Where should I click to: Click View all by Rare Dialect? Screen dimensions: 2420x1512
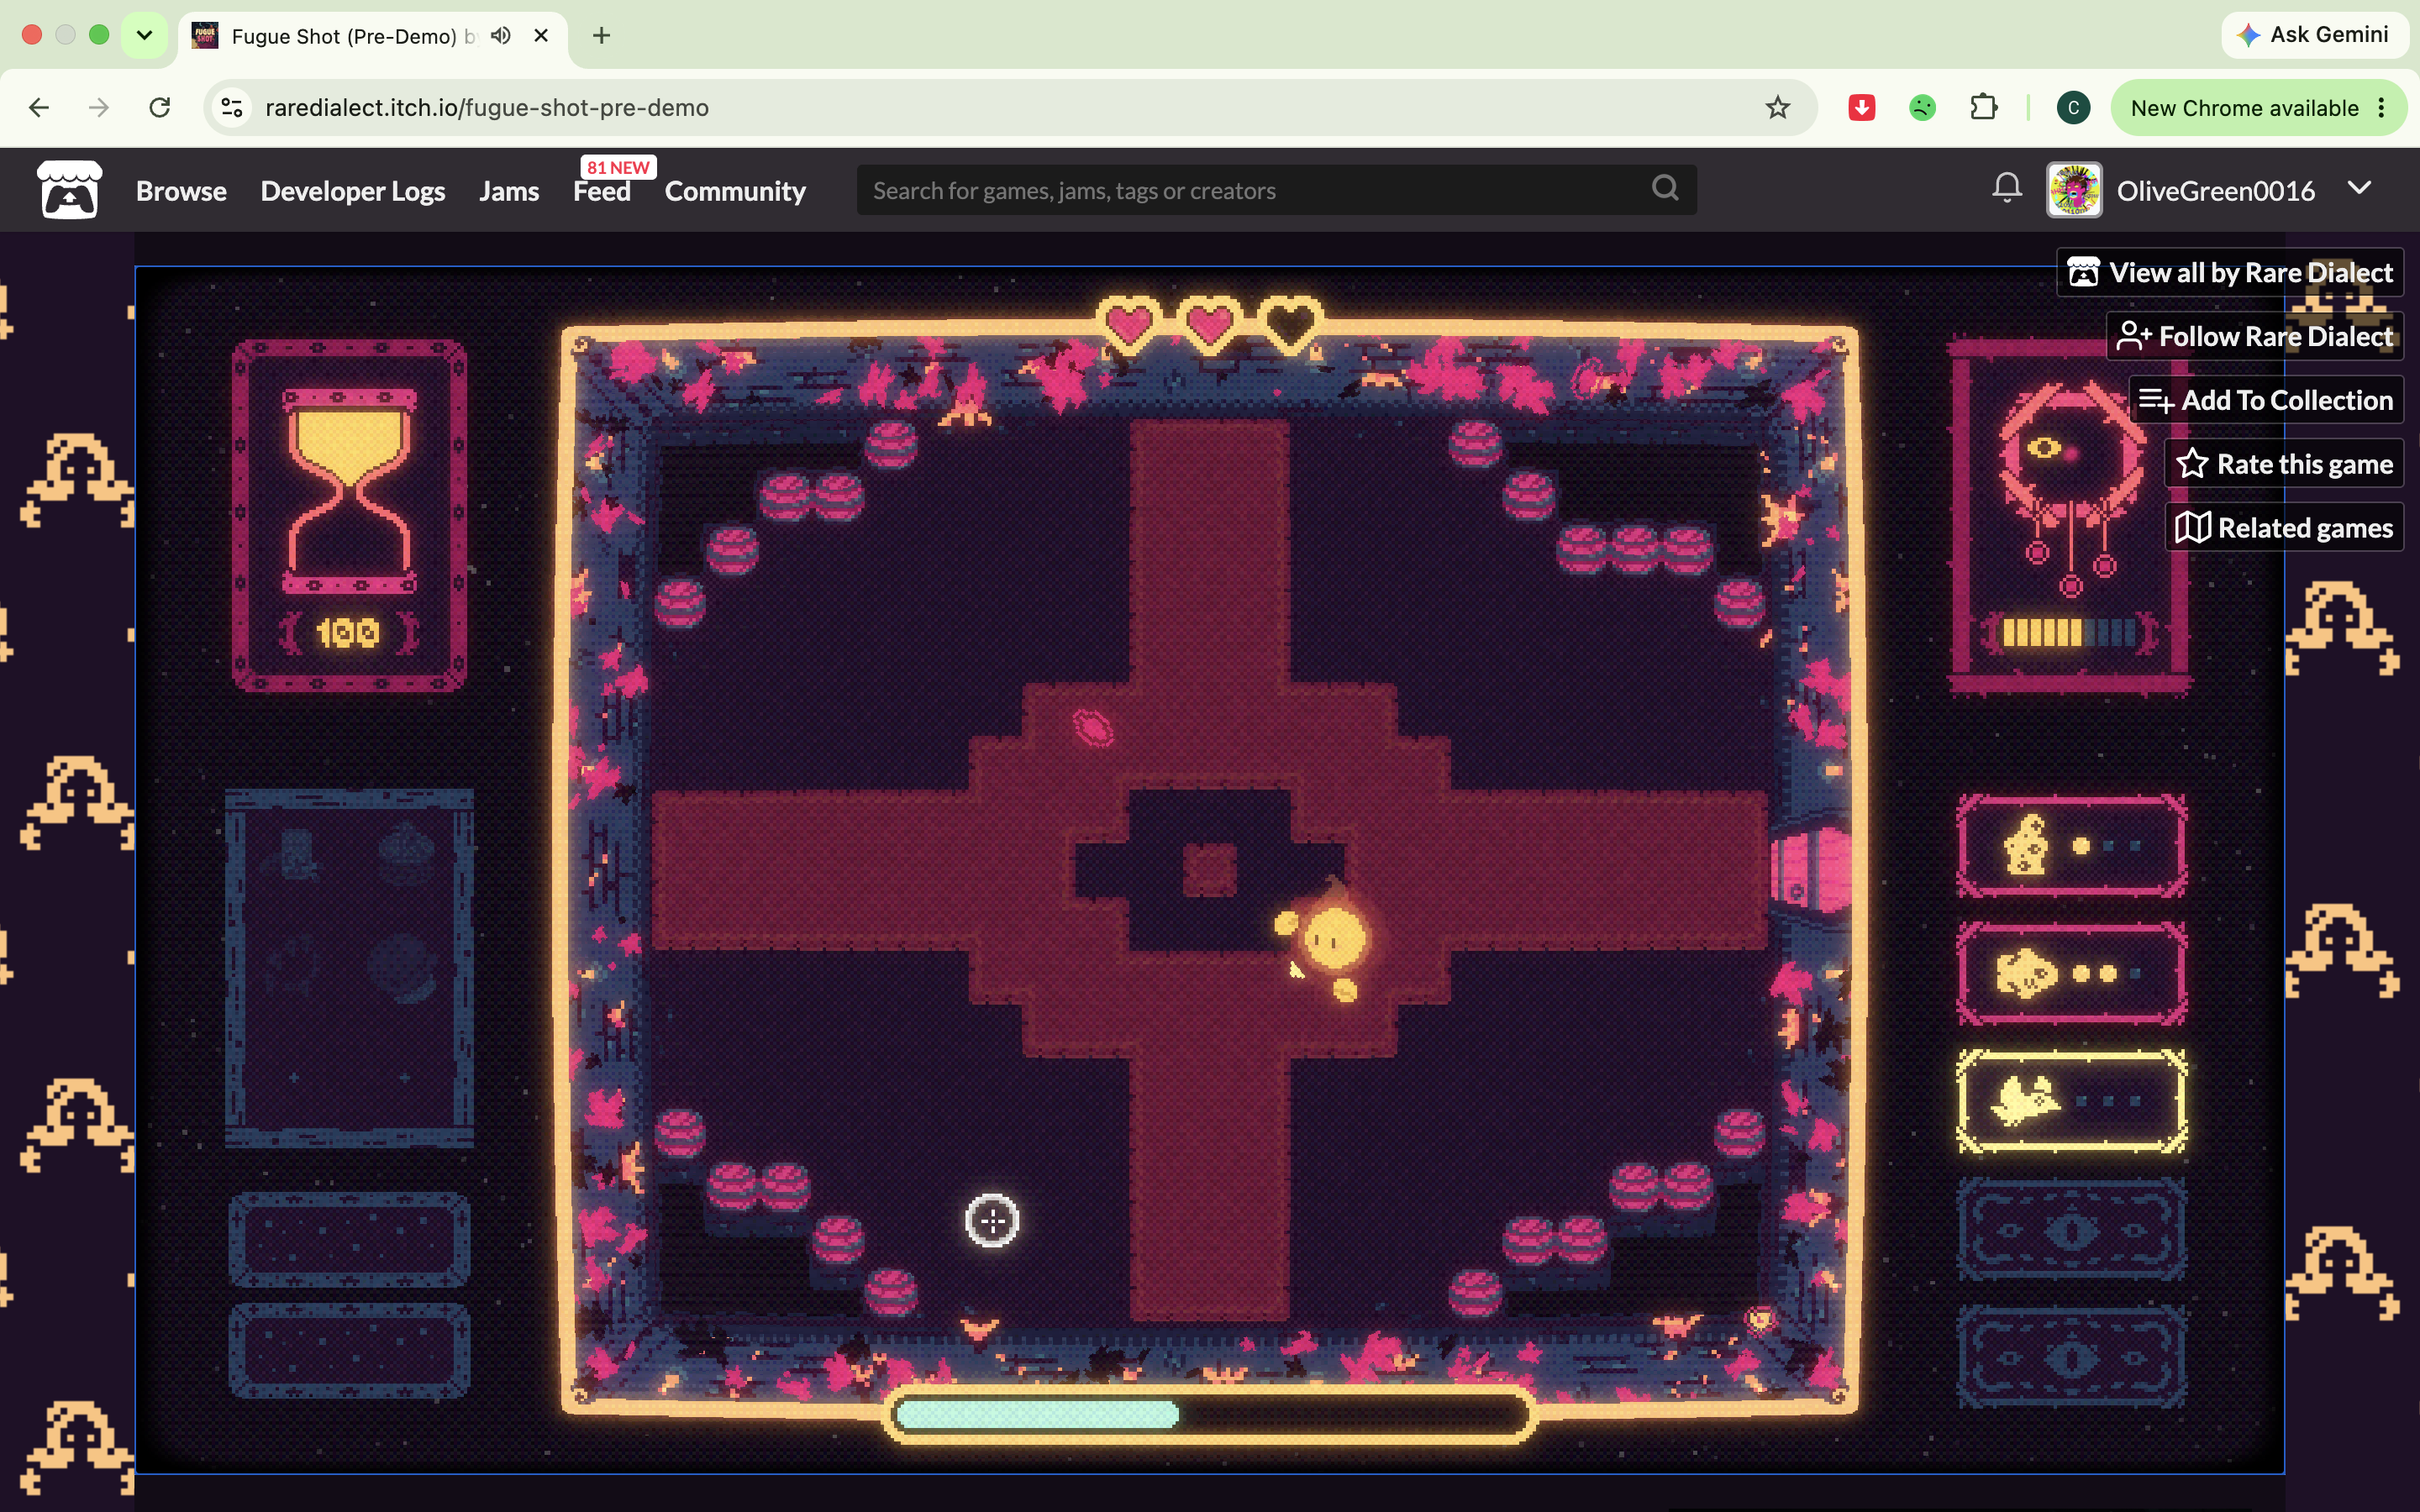click(2230, 272)
